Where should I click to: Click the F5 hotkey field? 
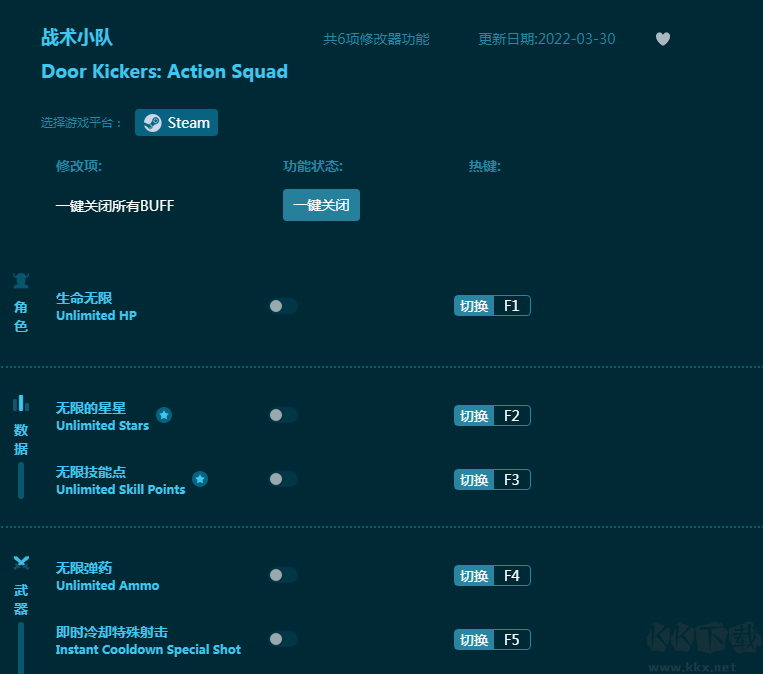pyautogui.click(x=511, y=639)
